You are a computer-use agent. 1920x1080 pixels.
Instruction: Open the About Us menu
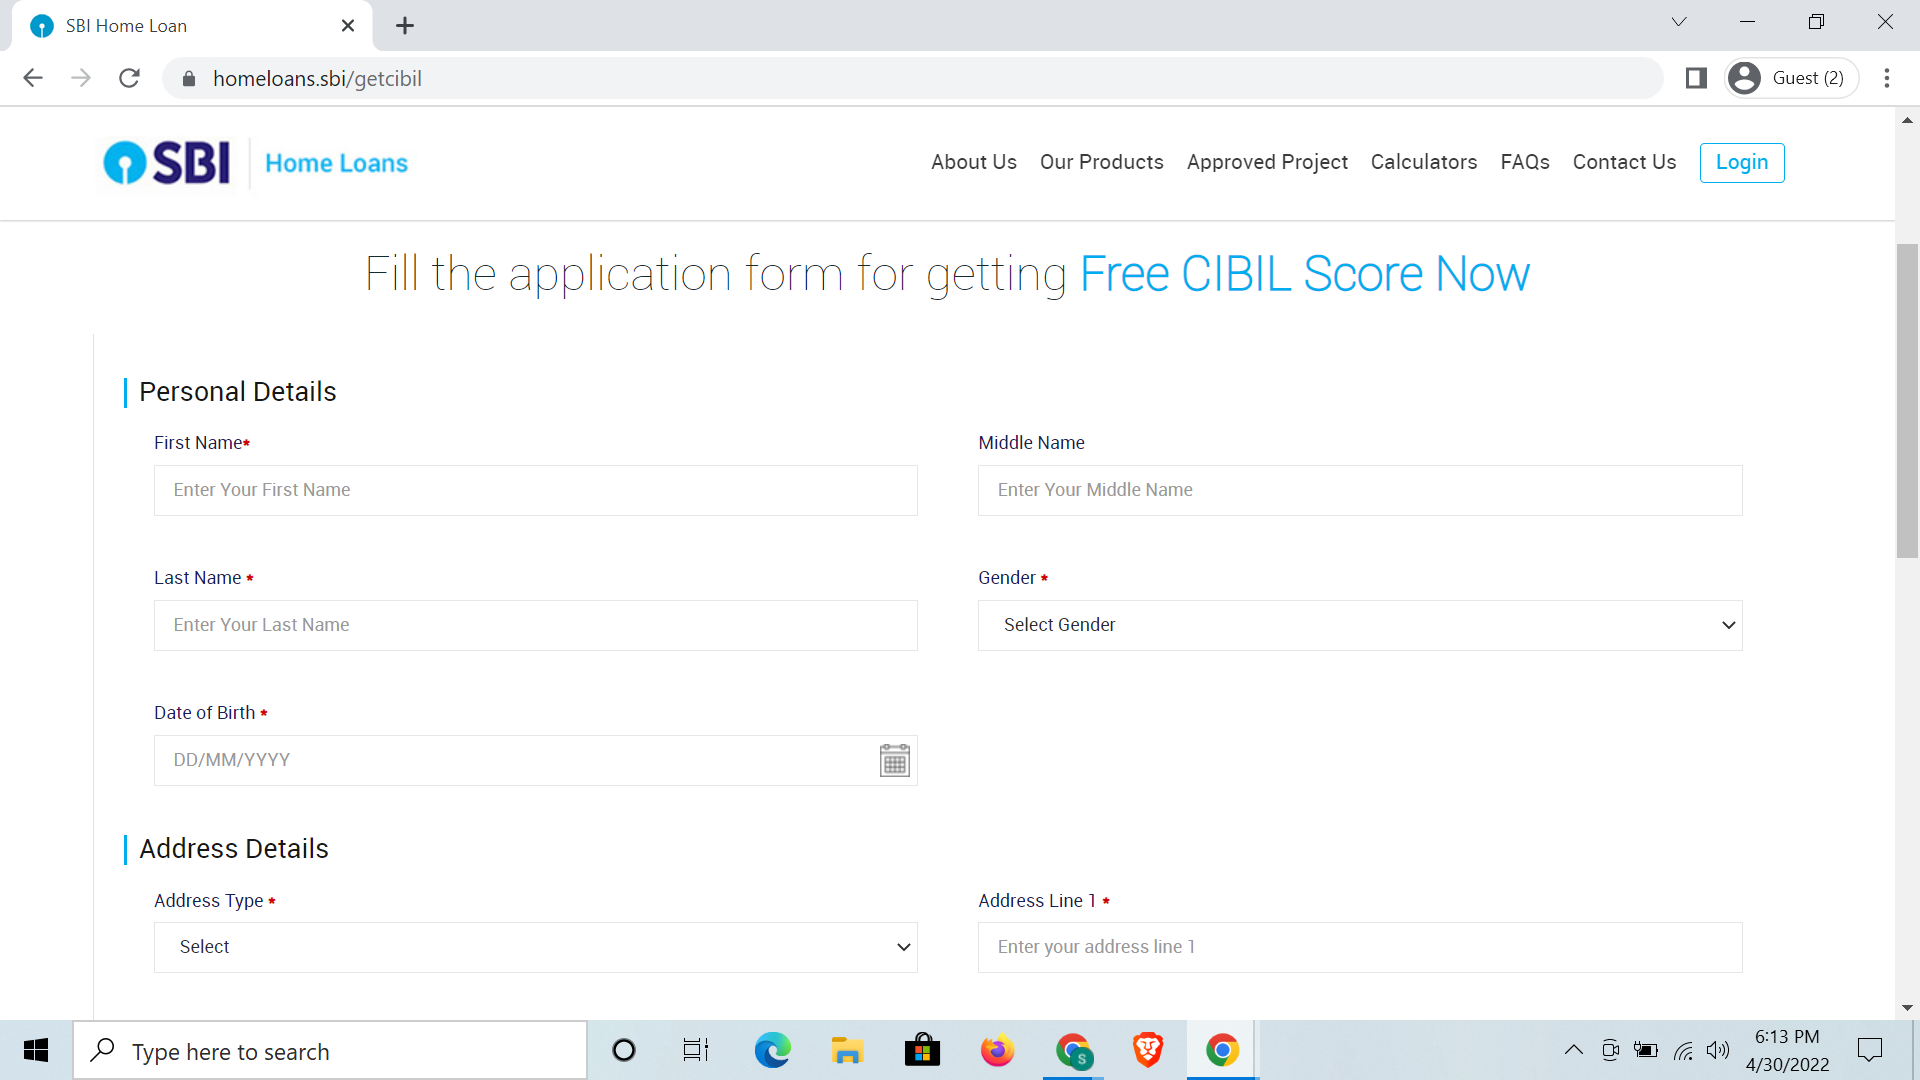coord(973,162)
